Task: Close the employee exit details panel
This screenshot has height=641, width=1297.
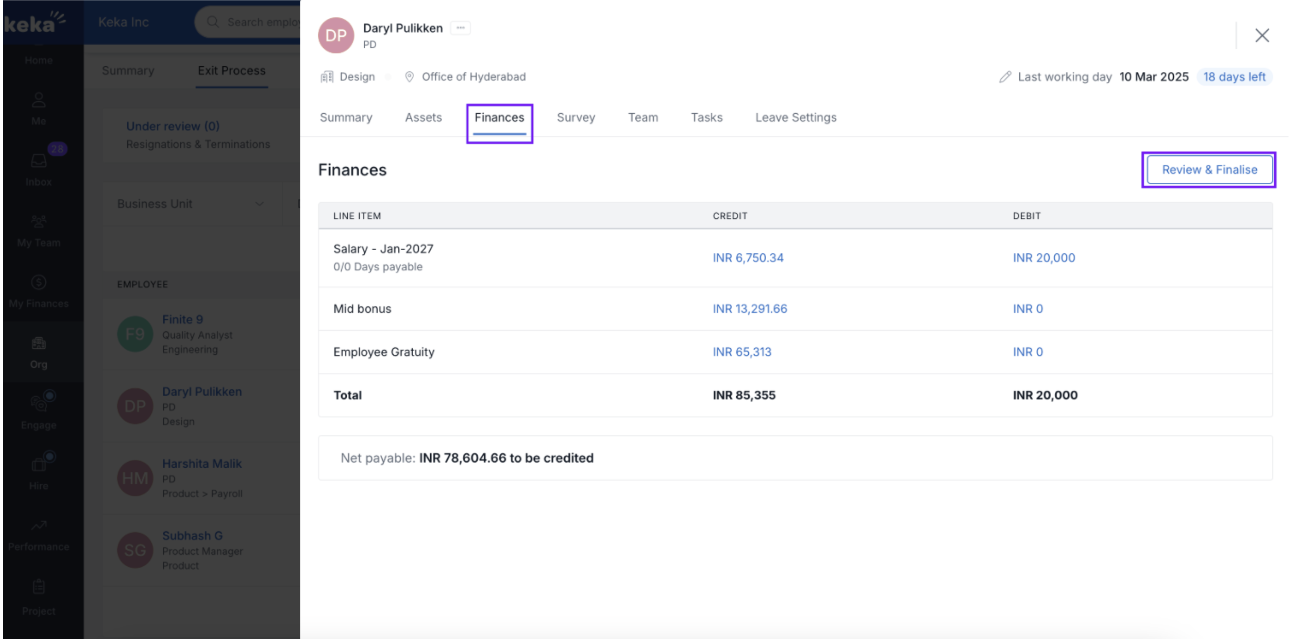Action: click(1262, 35)
